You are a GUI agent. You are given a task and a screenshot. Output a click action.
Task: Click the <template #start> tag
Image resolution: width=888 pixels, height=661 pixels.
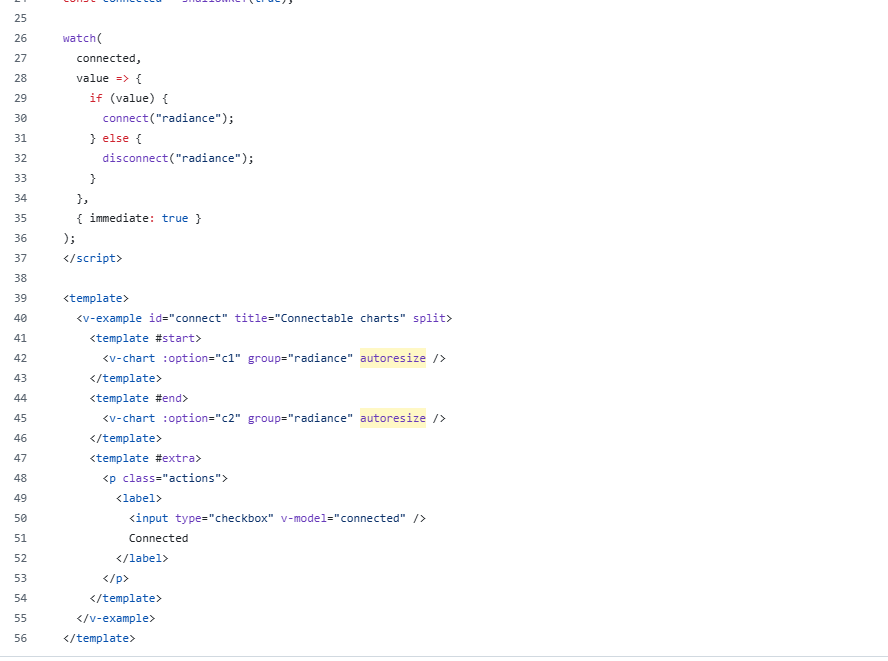pyautogui.click(x=145, y=339)
